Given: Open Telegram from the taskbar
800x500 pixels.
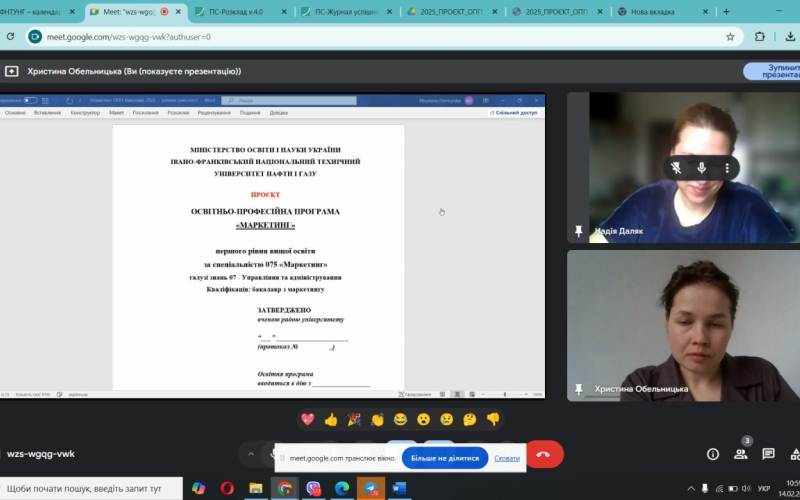Looking at the screenshot, I should [371, 489].
